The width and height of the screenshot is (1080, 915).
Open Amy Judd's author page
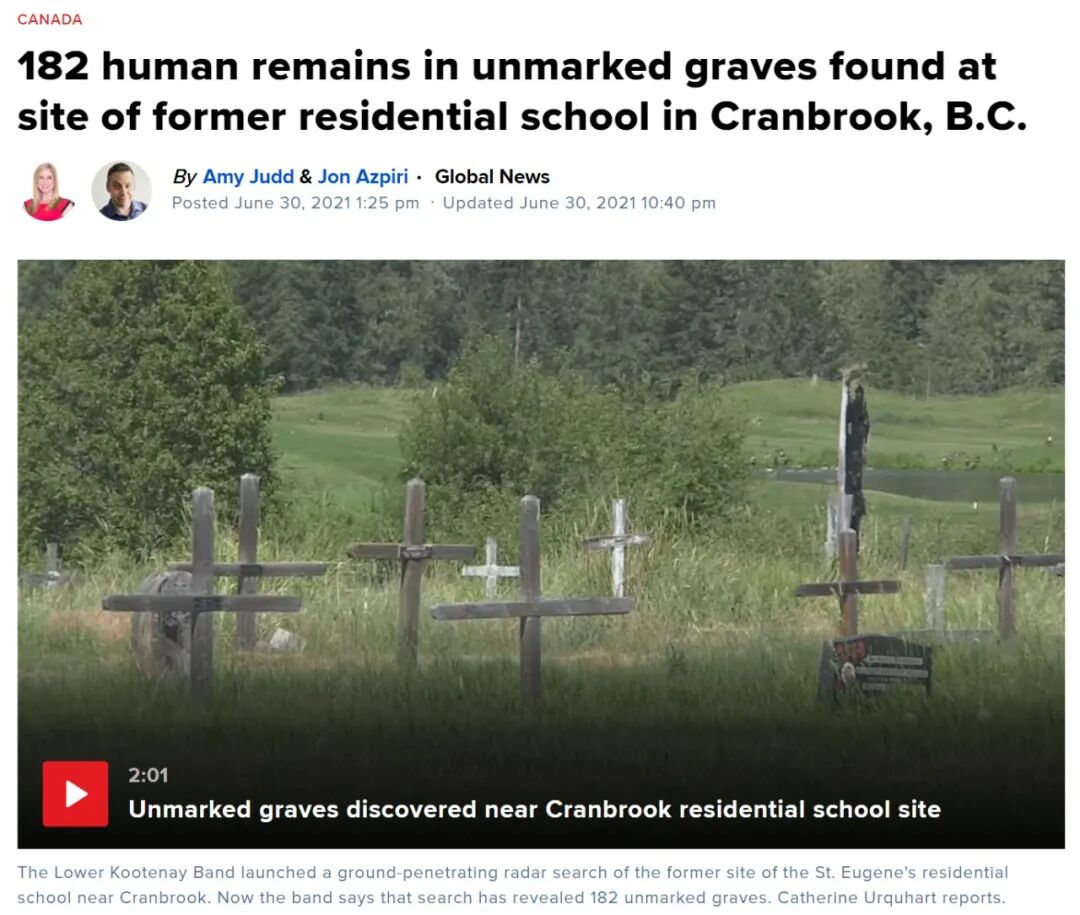point(248,176)
